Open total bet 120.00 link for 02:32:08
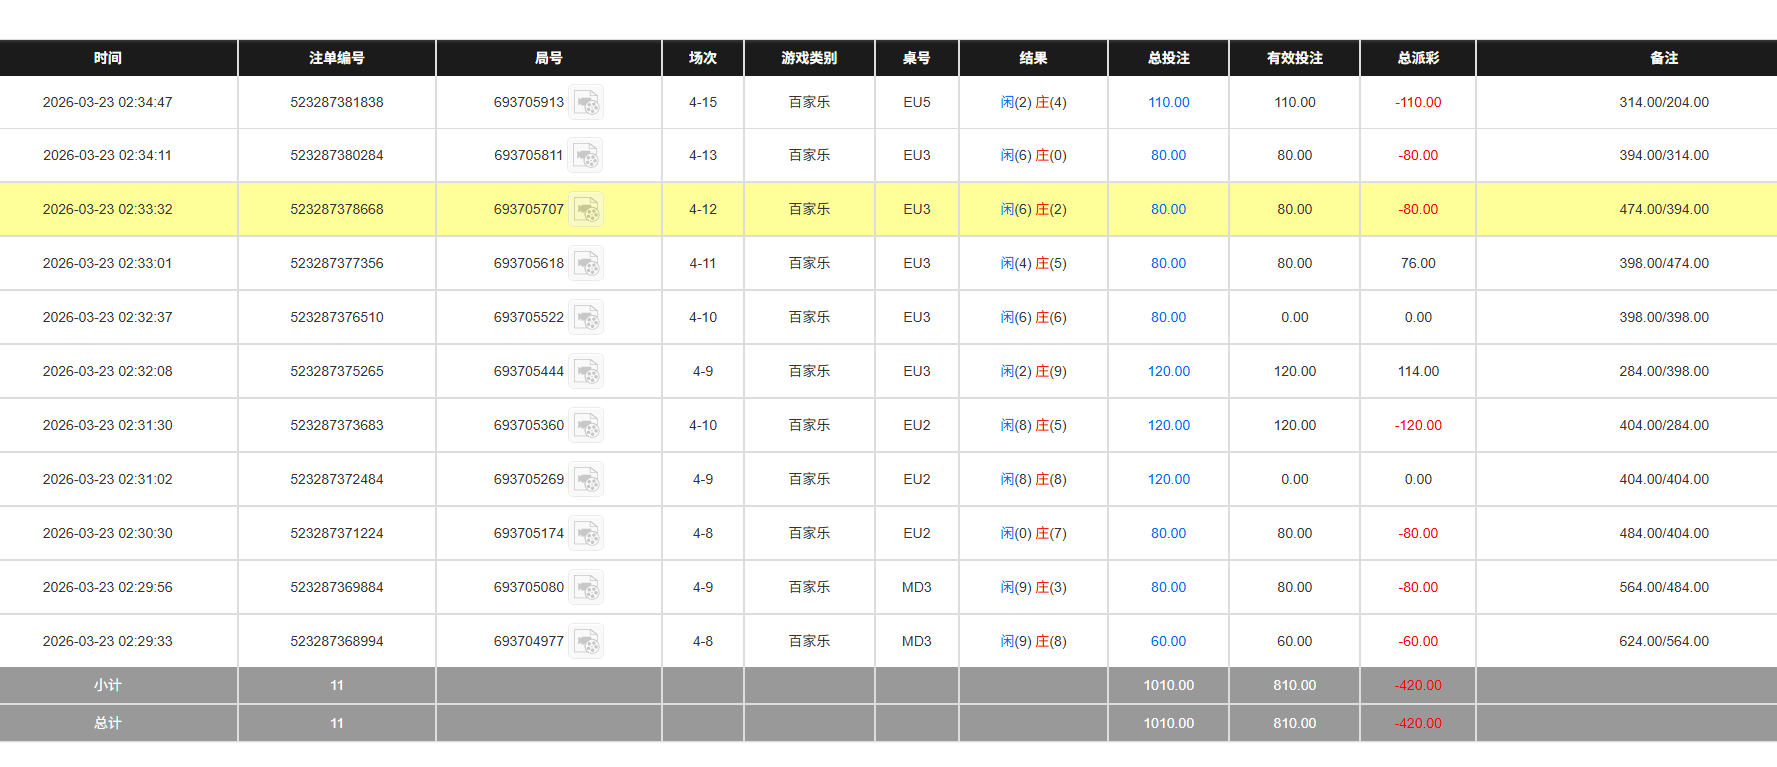Viewport: 1777px width, 767px height. click(1168, 371)
